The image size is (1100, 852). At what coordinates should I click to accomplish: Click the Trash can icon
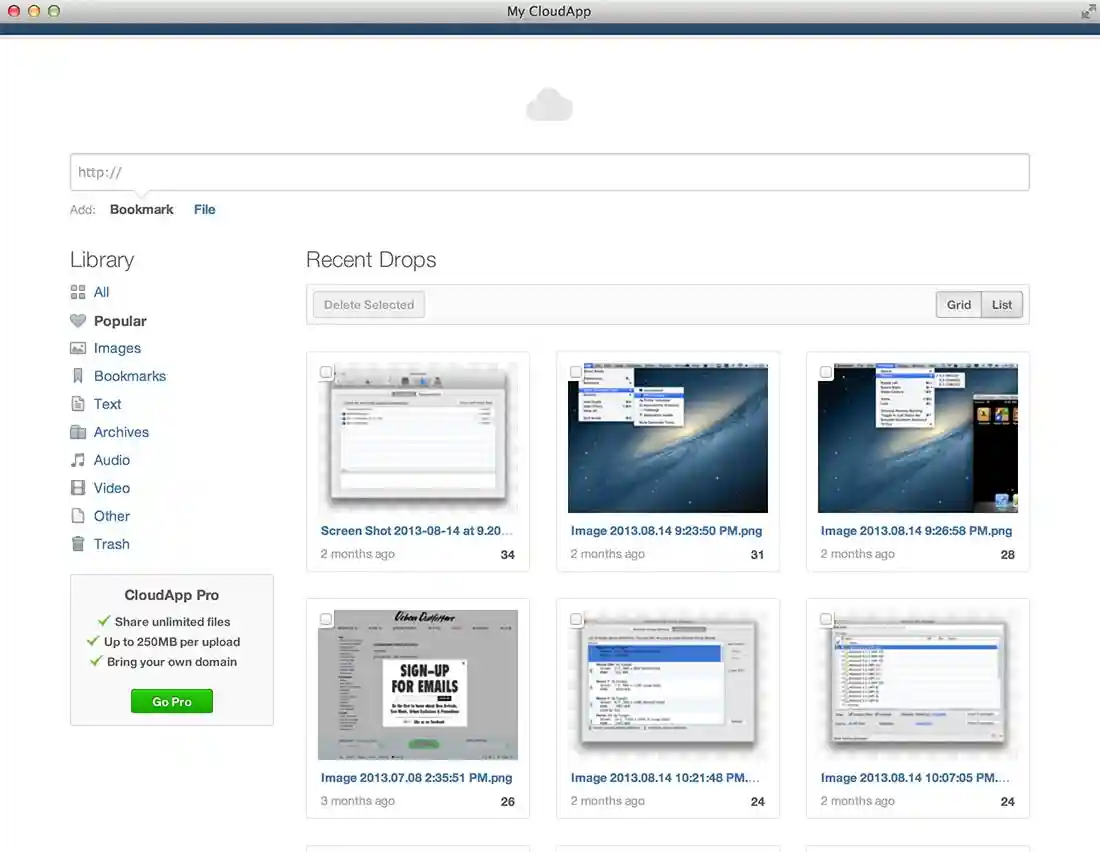tap(76, 544)
